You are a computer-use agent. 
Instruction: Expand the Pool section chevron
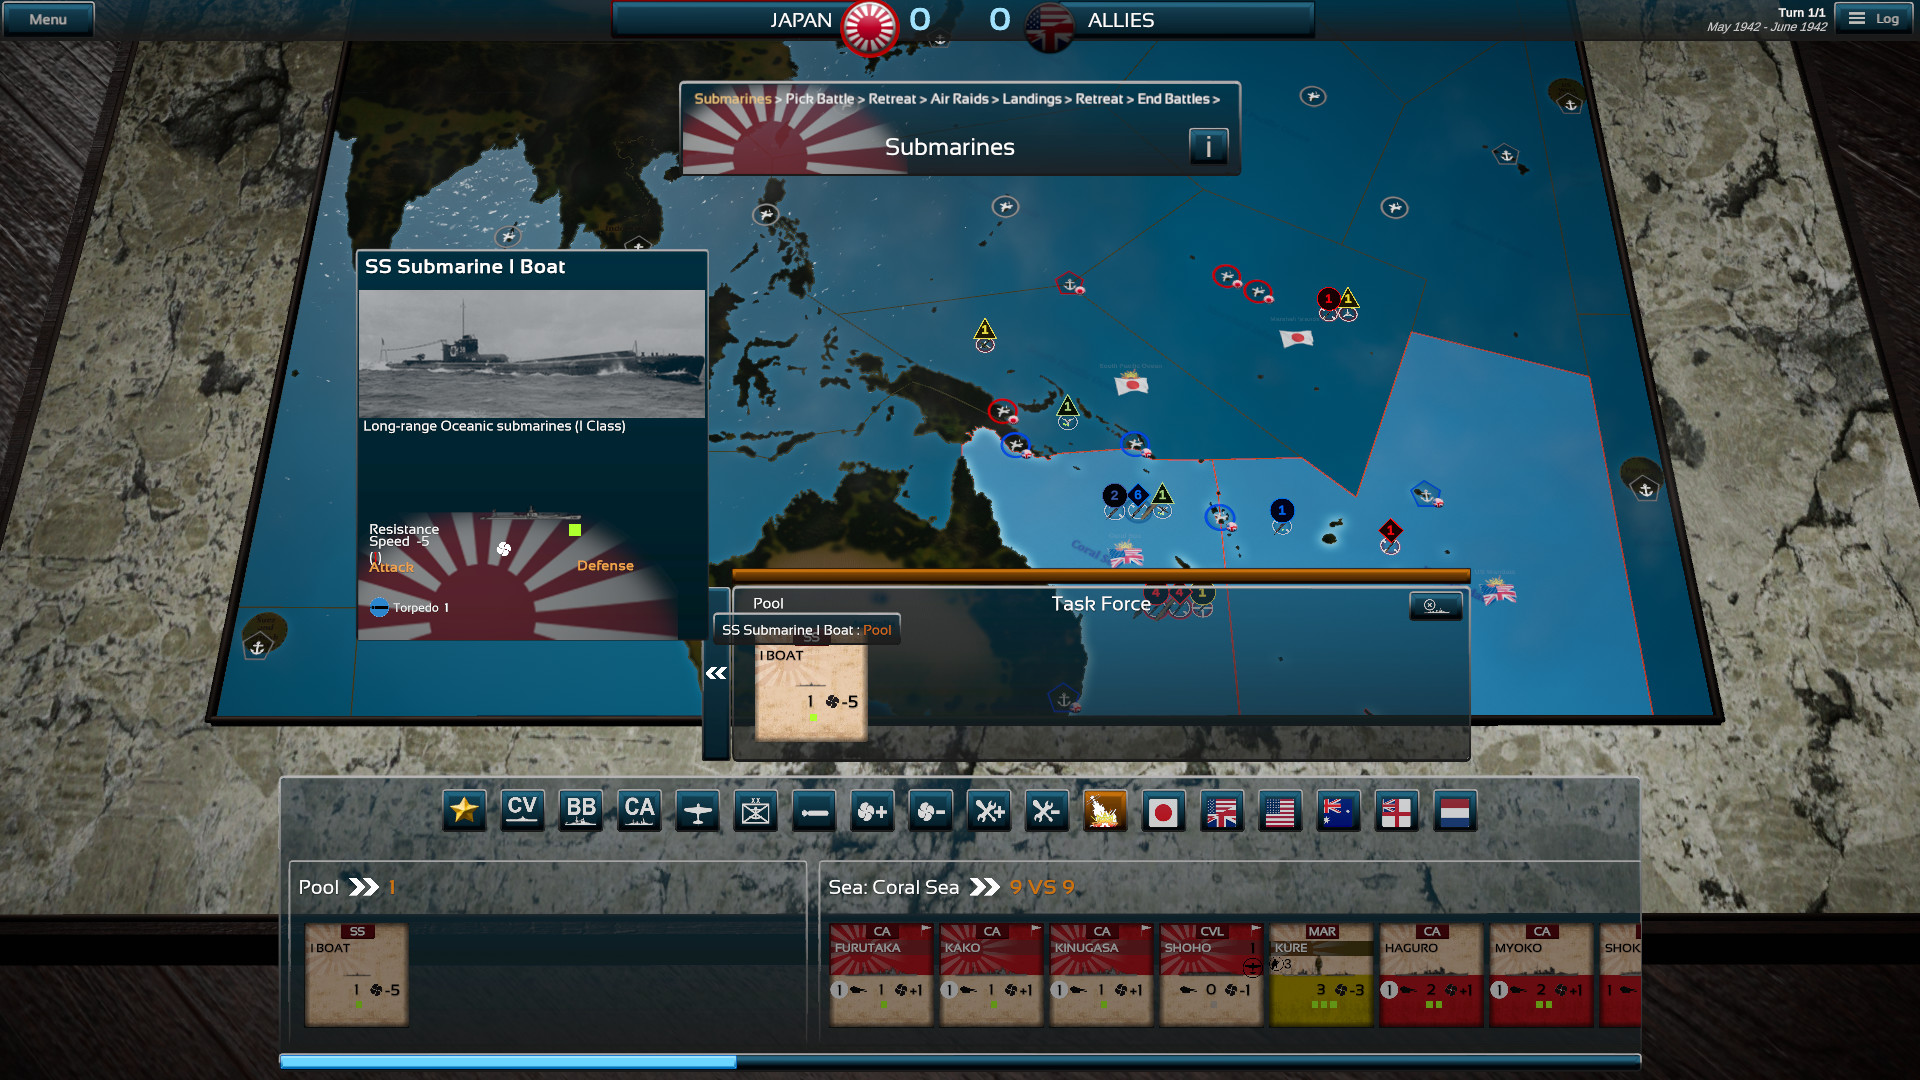point(368,887)
